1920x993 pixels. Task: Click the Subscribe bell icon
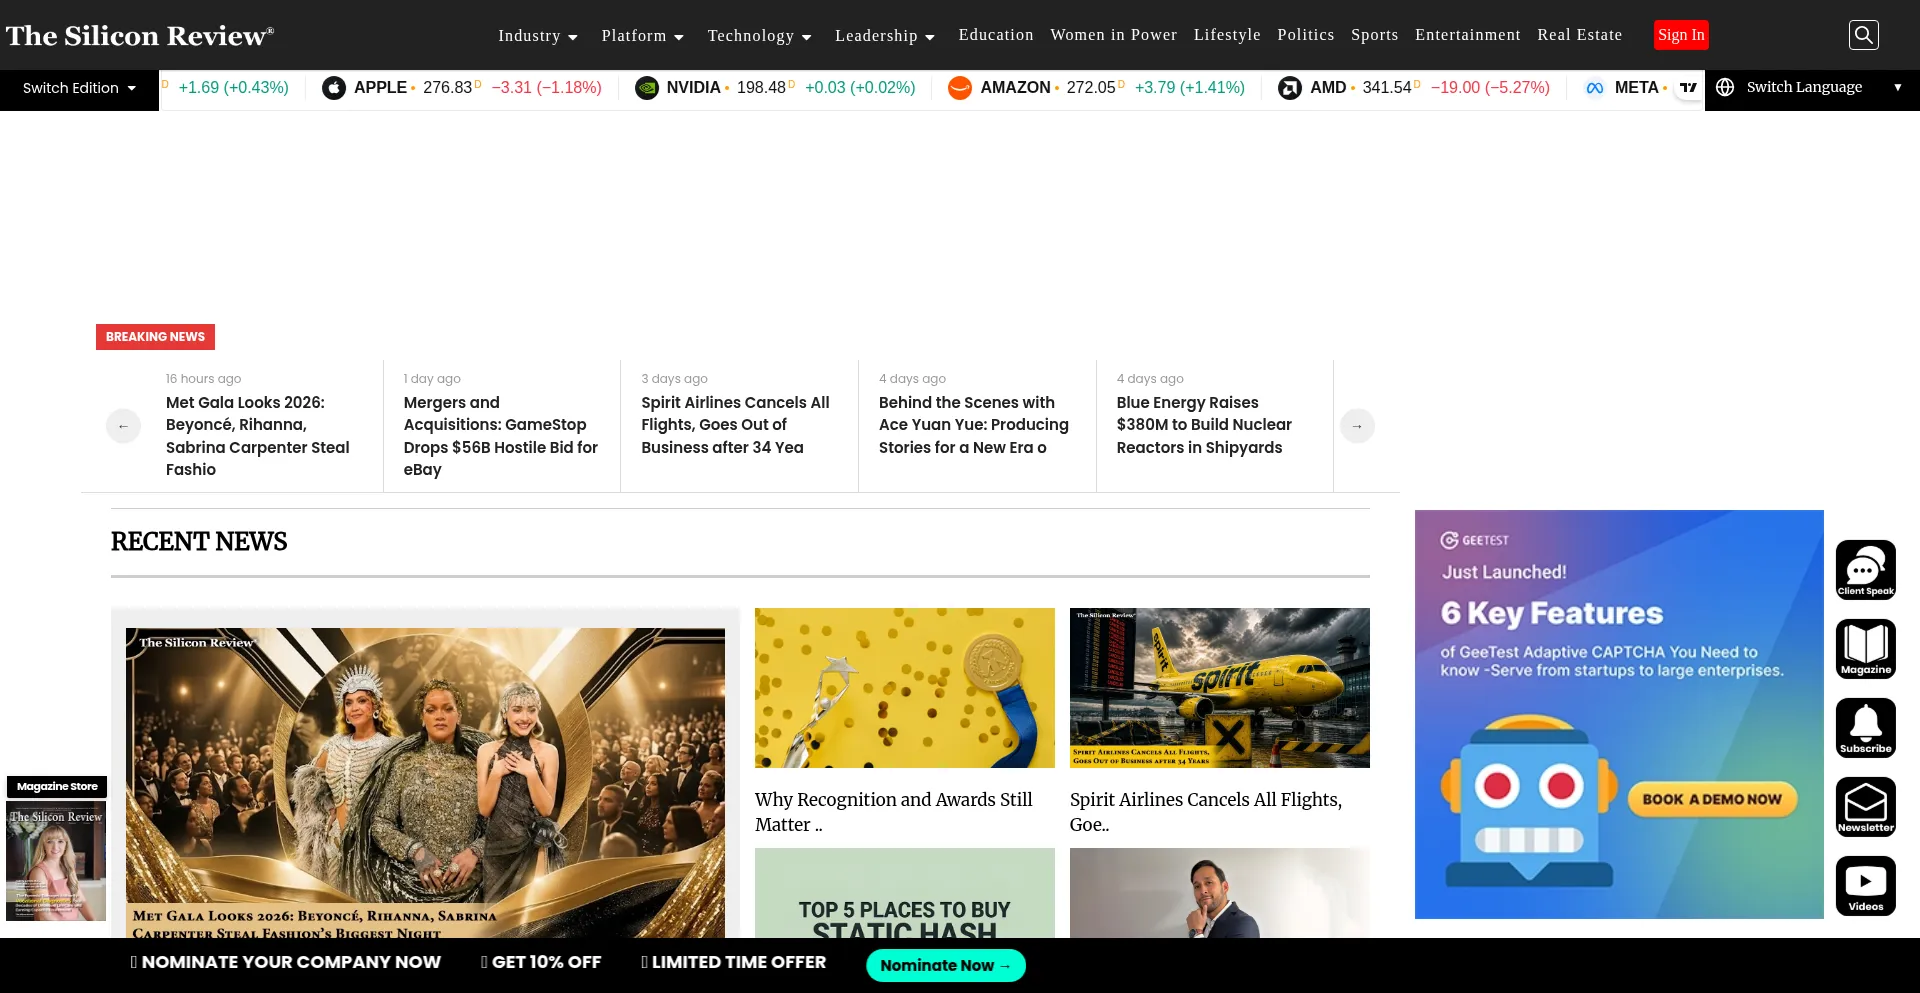[1866, 728]
